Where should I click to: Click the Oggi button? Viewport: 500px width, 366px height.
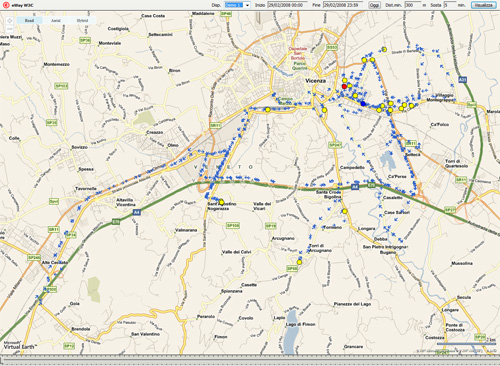pos(374,5)
